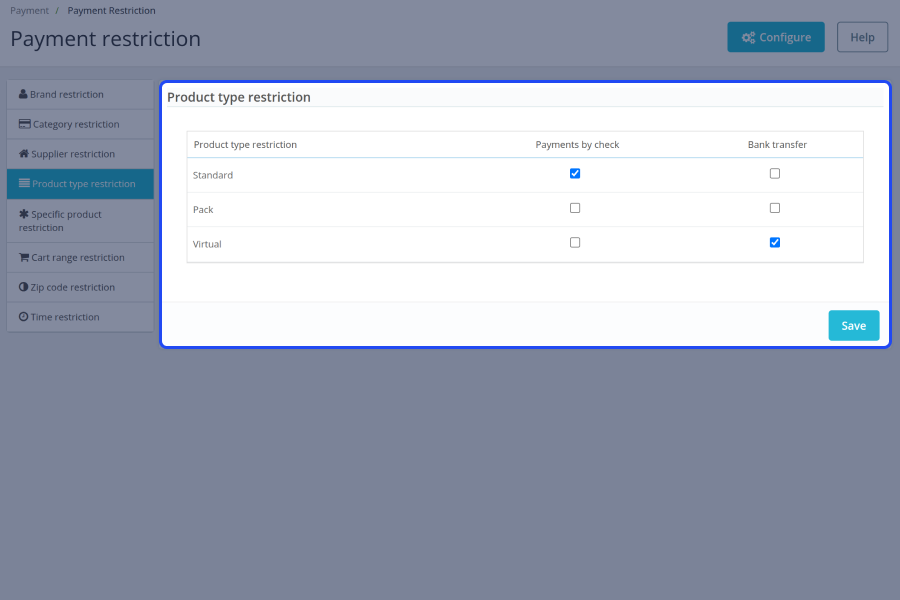
Task: Enable Pack for Payments by check
Action: click(x=575, y=208)
